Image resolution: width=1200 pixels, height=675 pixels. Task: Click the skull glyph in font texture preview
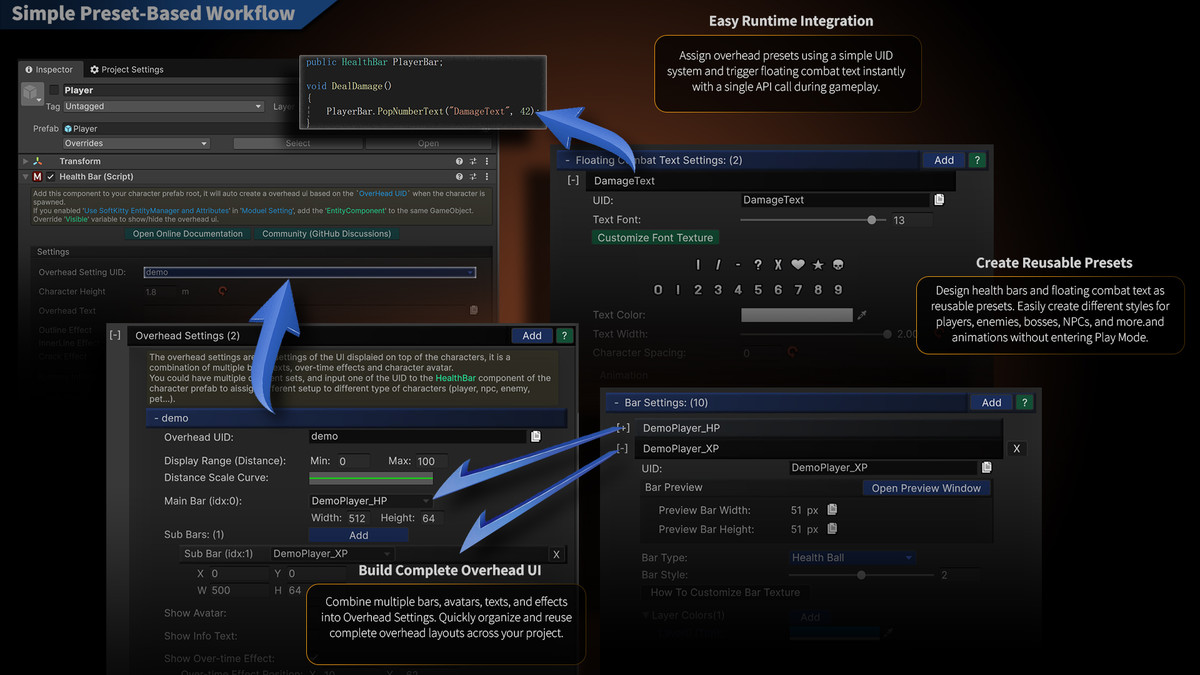point(838,265)
